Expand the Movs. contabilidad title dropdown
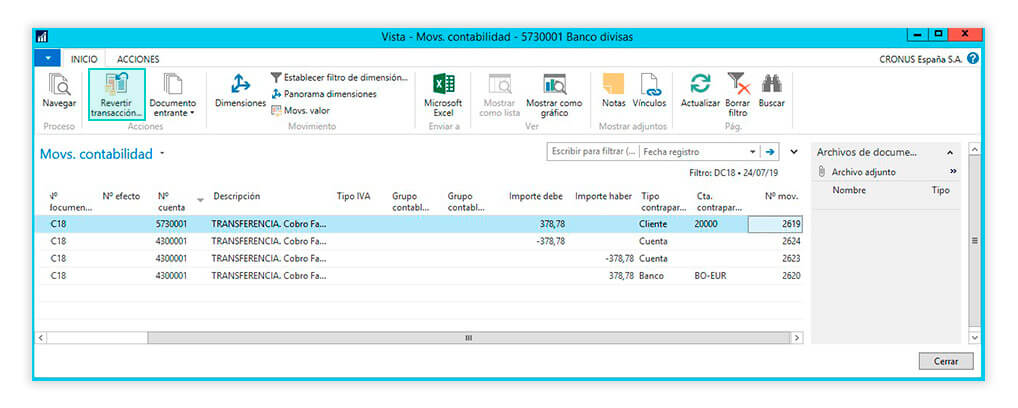 162,155
